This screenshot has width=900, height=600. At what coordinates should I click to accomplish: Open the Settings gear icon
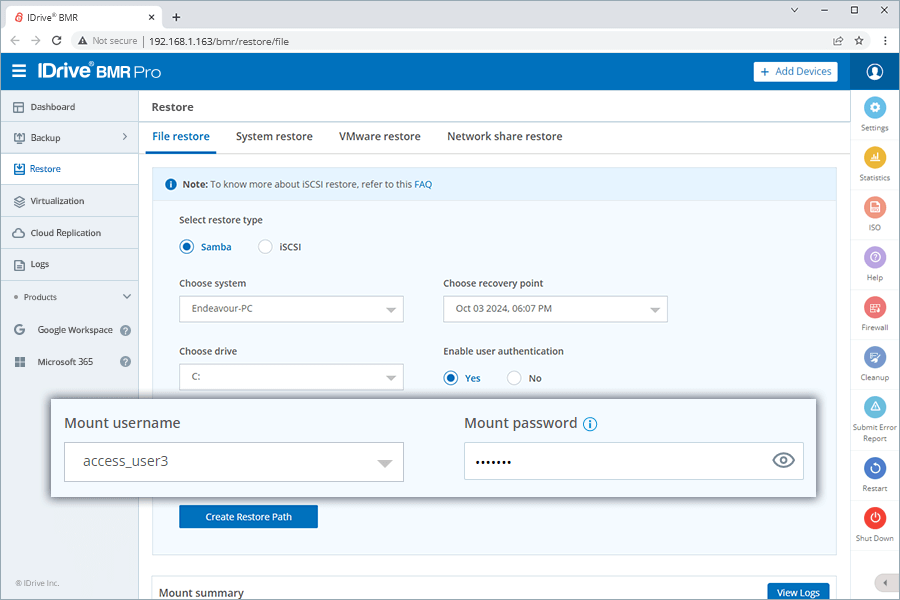874,108
